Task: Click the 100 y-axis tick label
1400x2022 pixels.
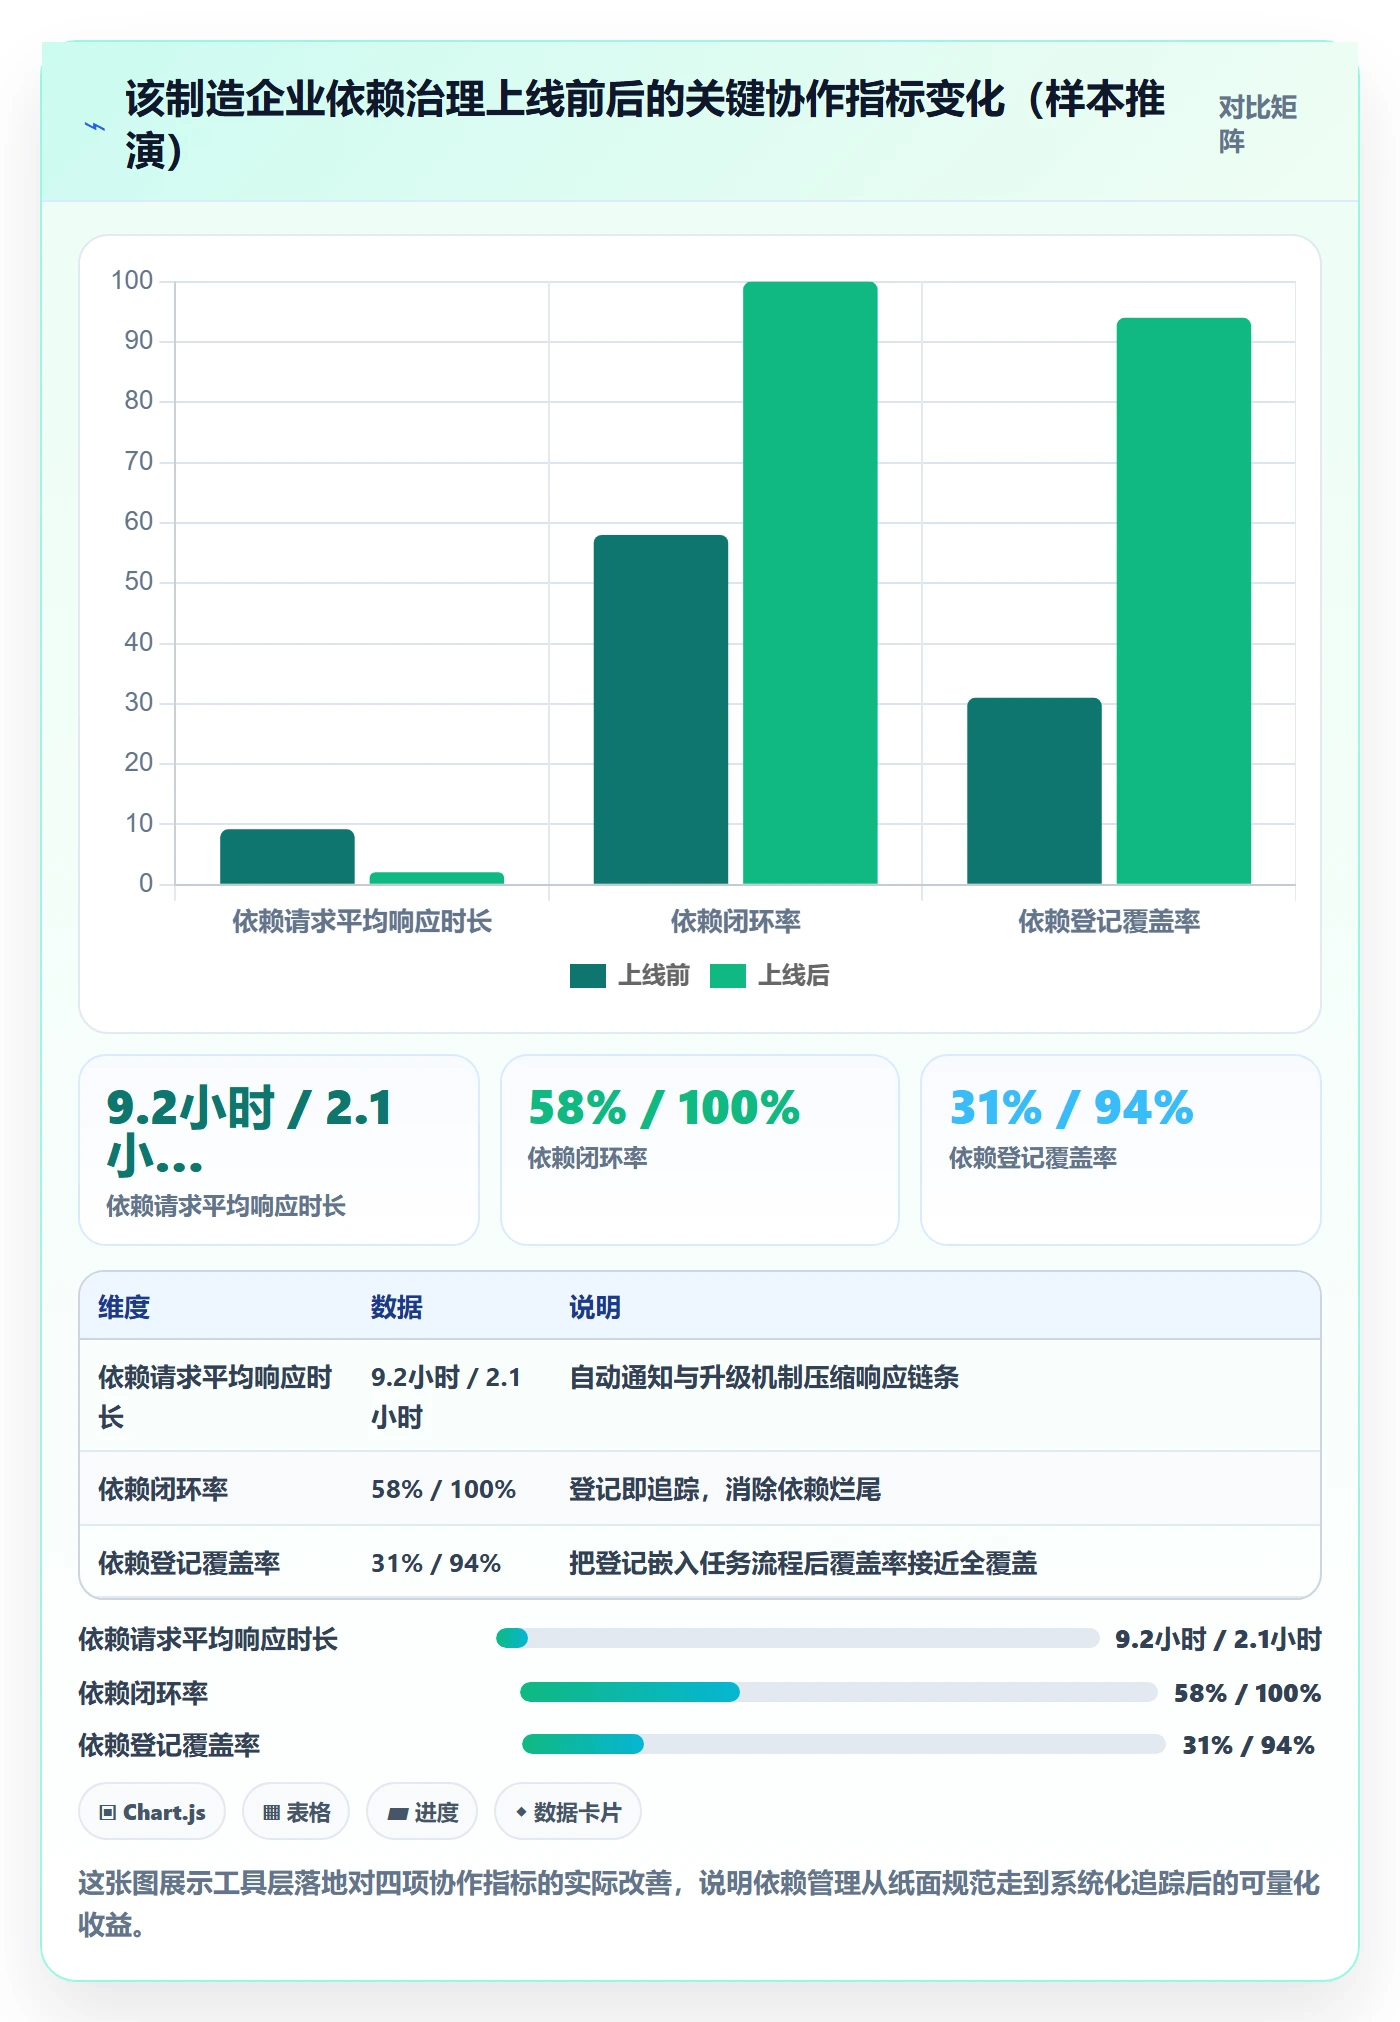Action: point(132,280)
